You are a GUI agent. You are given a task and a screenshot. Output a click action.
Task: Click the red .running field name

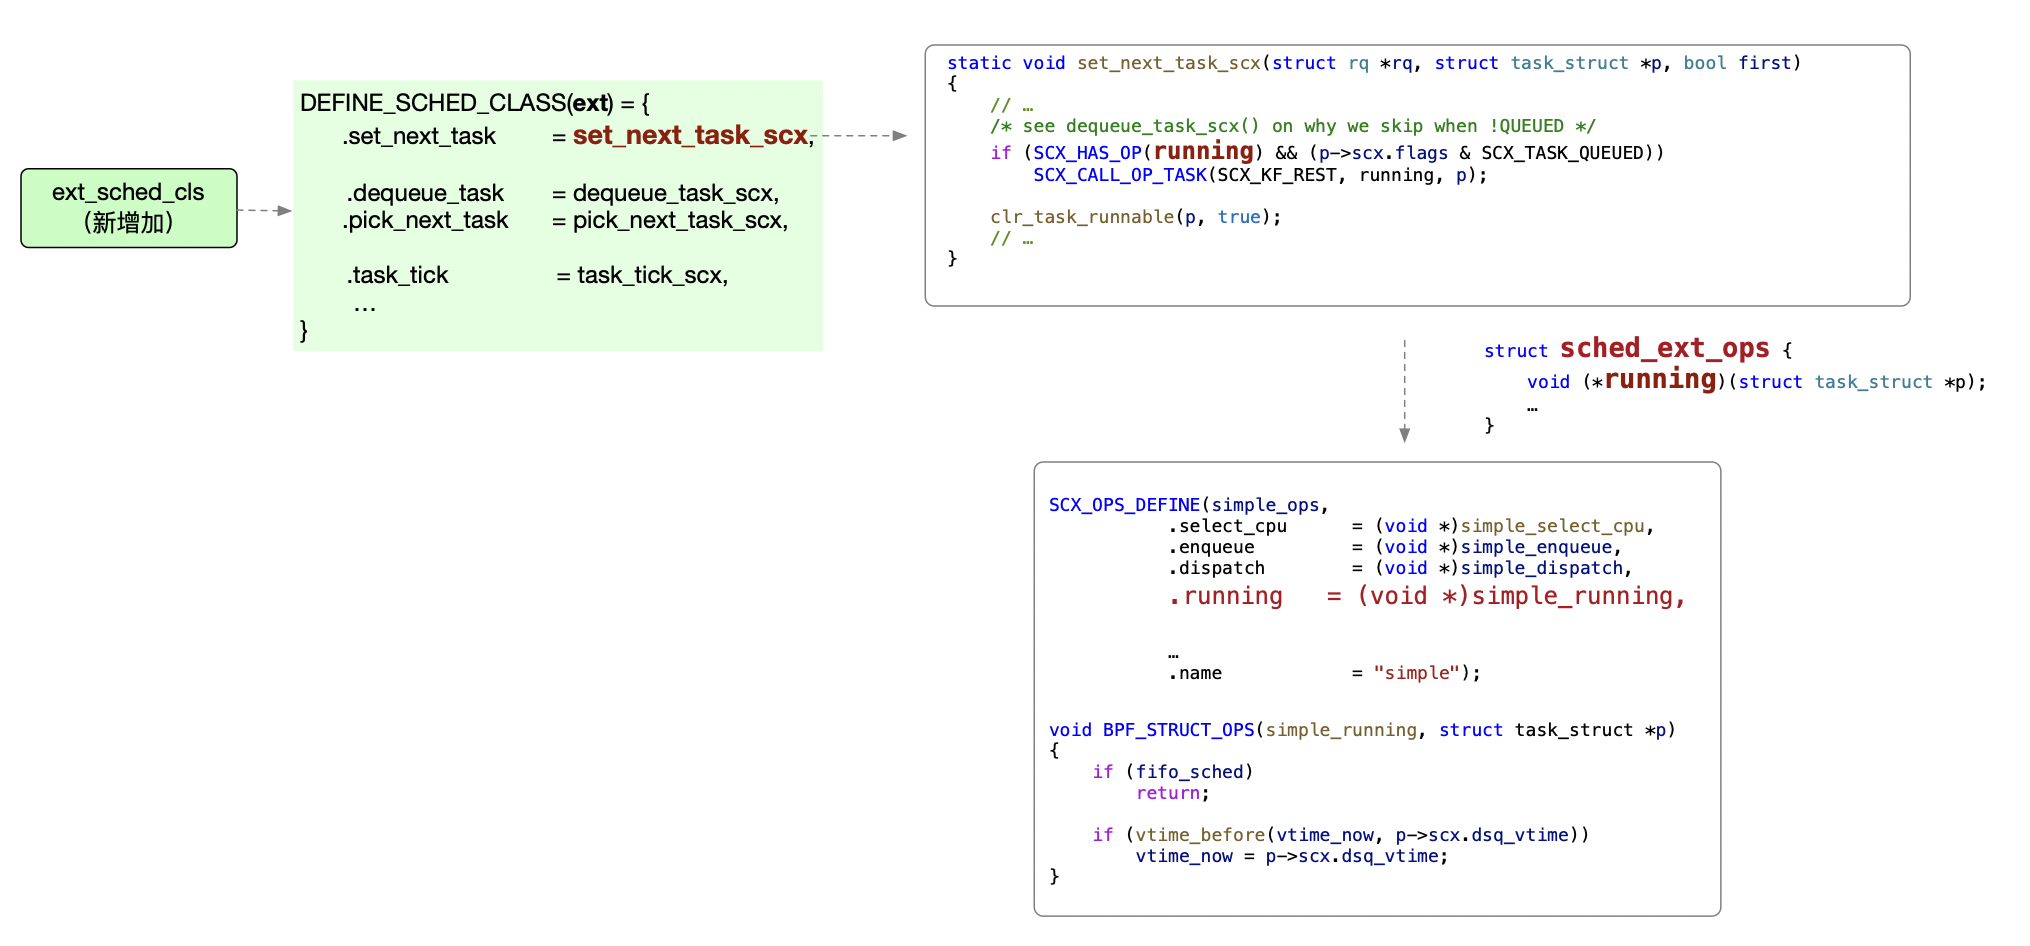(x=1226, y=596)
